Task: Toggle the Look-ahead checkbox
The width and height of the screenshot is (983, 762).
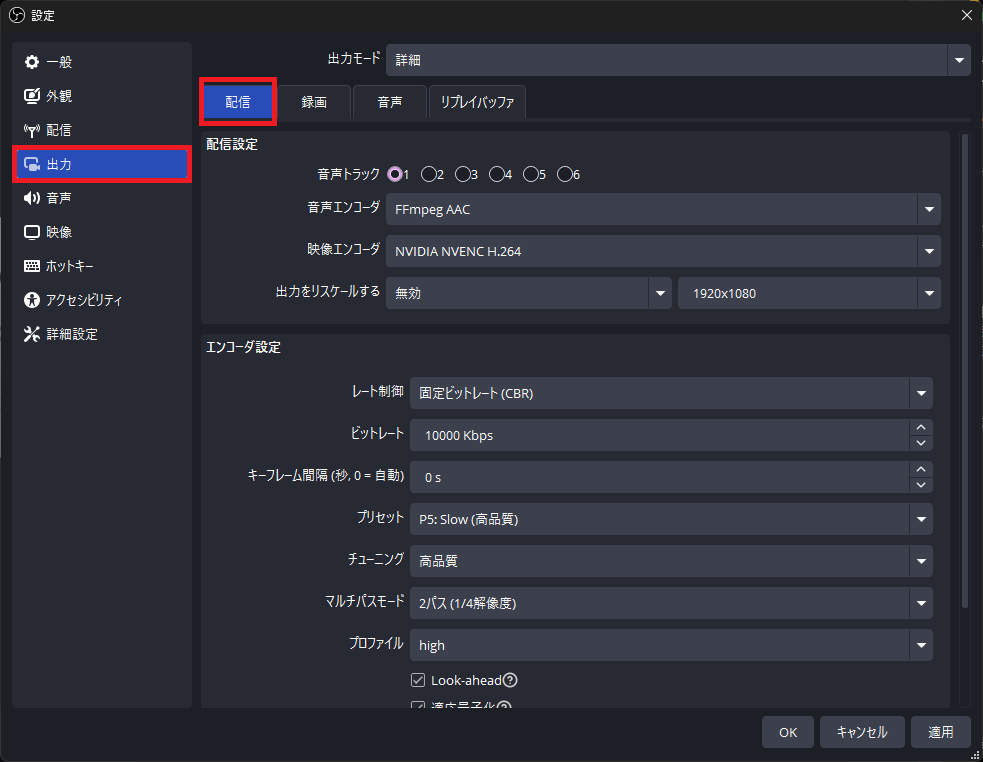Action: [419, 680]
